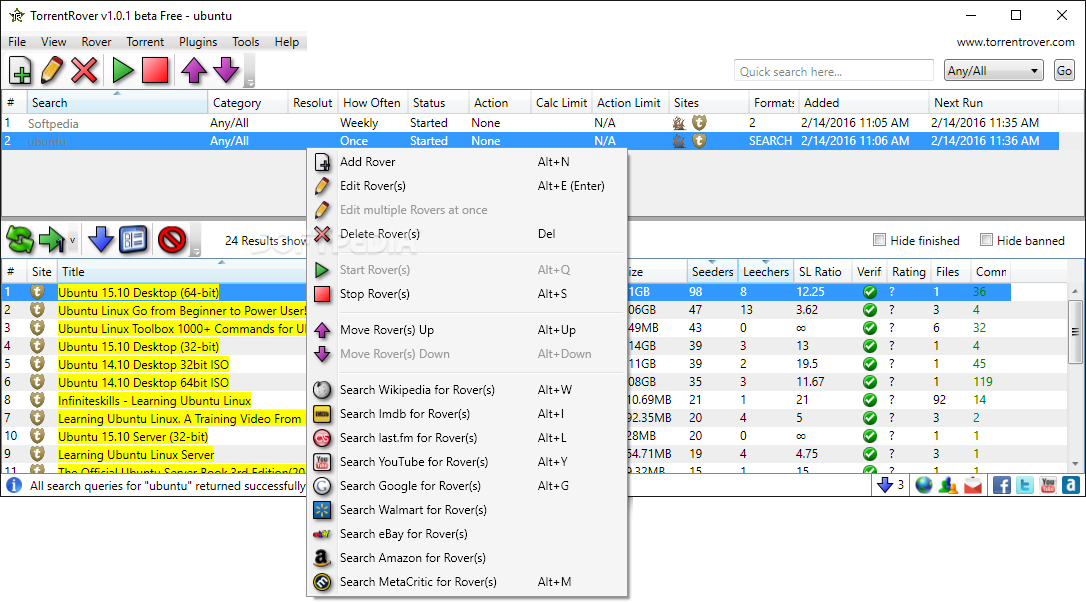Click the Add Rover toolbar icon
This screenshot has height=602, width=1086.
(x=20, y=71)
